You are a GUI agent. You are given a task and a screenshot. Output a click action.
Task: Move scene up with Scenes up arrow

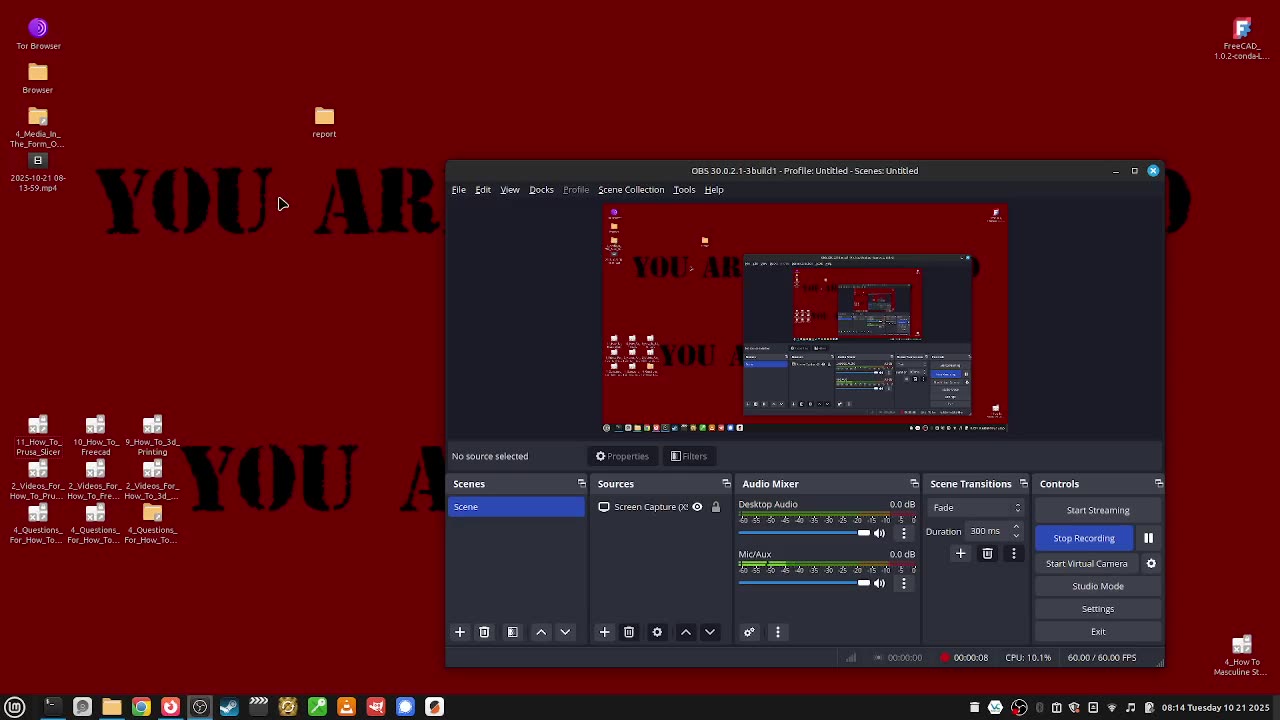541,632
